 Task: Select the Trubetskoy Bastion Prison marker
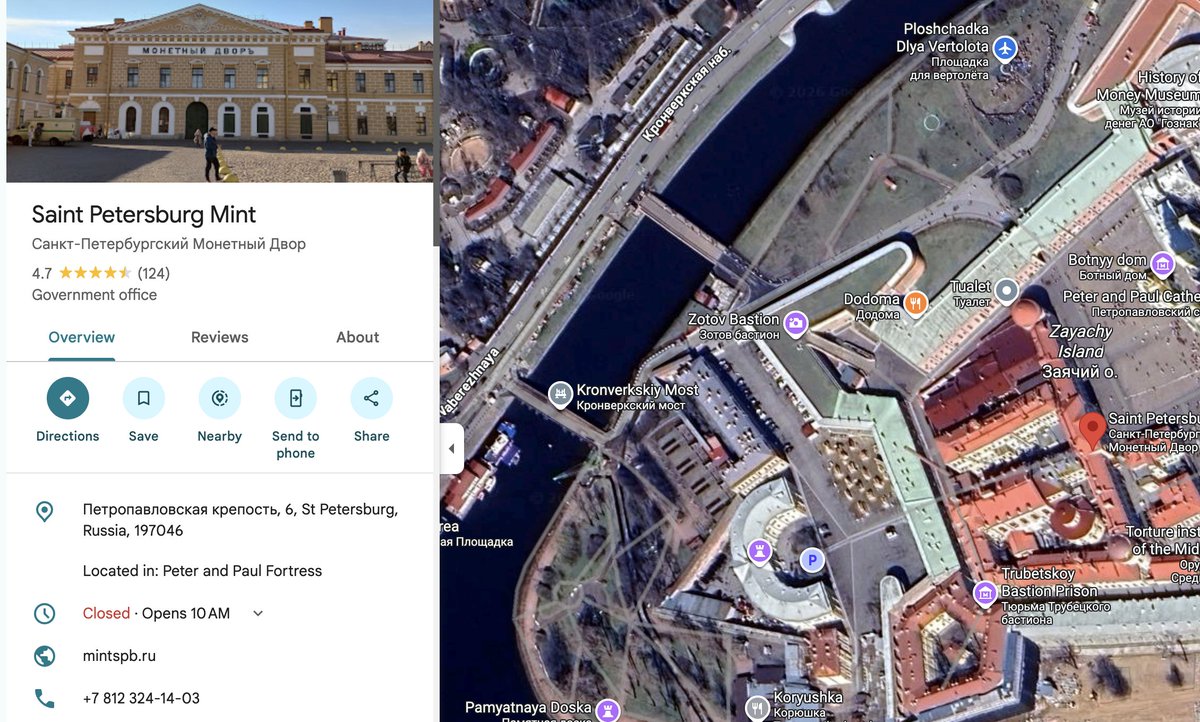point(986,593)
